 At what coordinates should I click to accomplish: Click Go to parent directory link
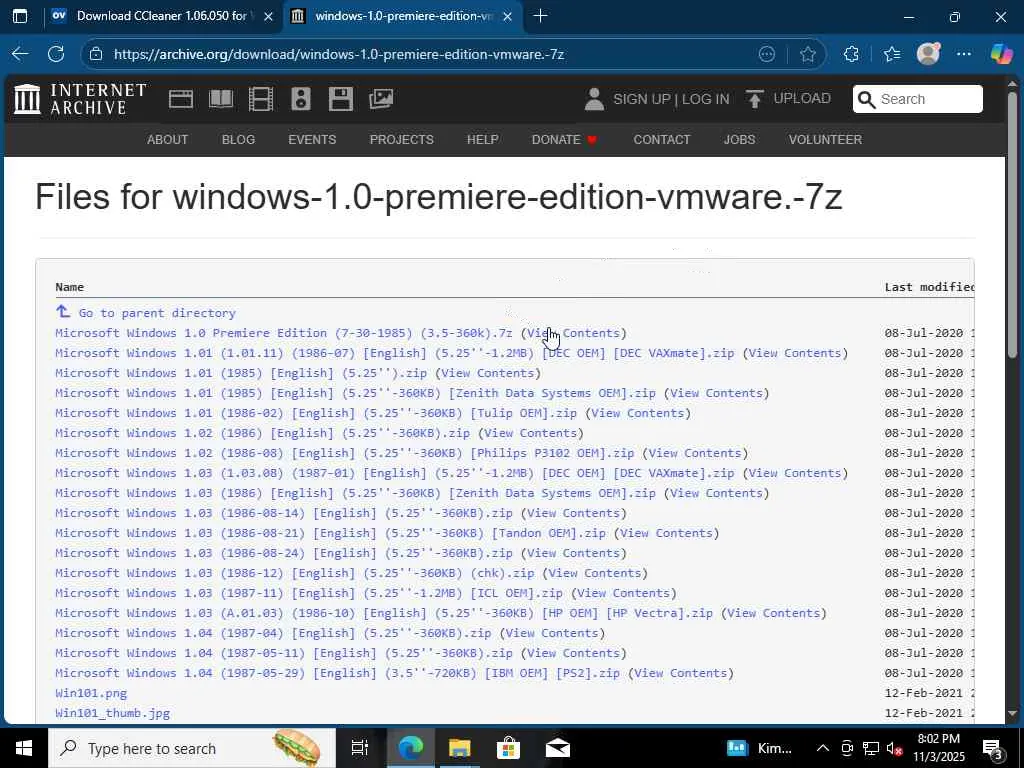click(157, 313)
